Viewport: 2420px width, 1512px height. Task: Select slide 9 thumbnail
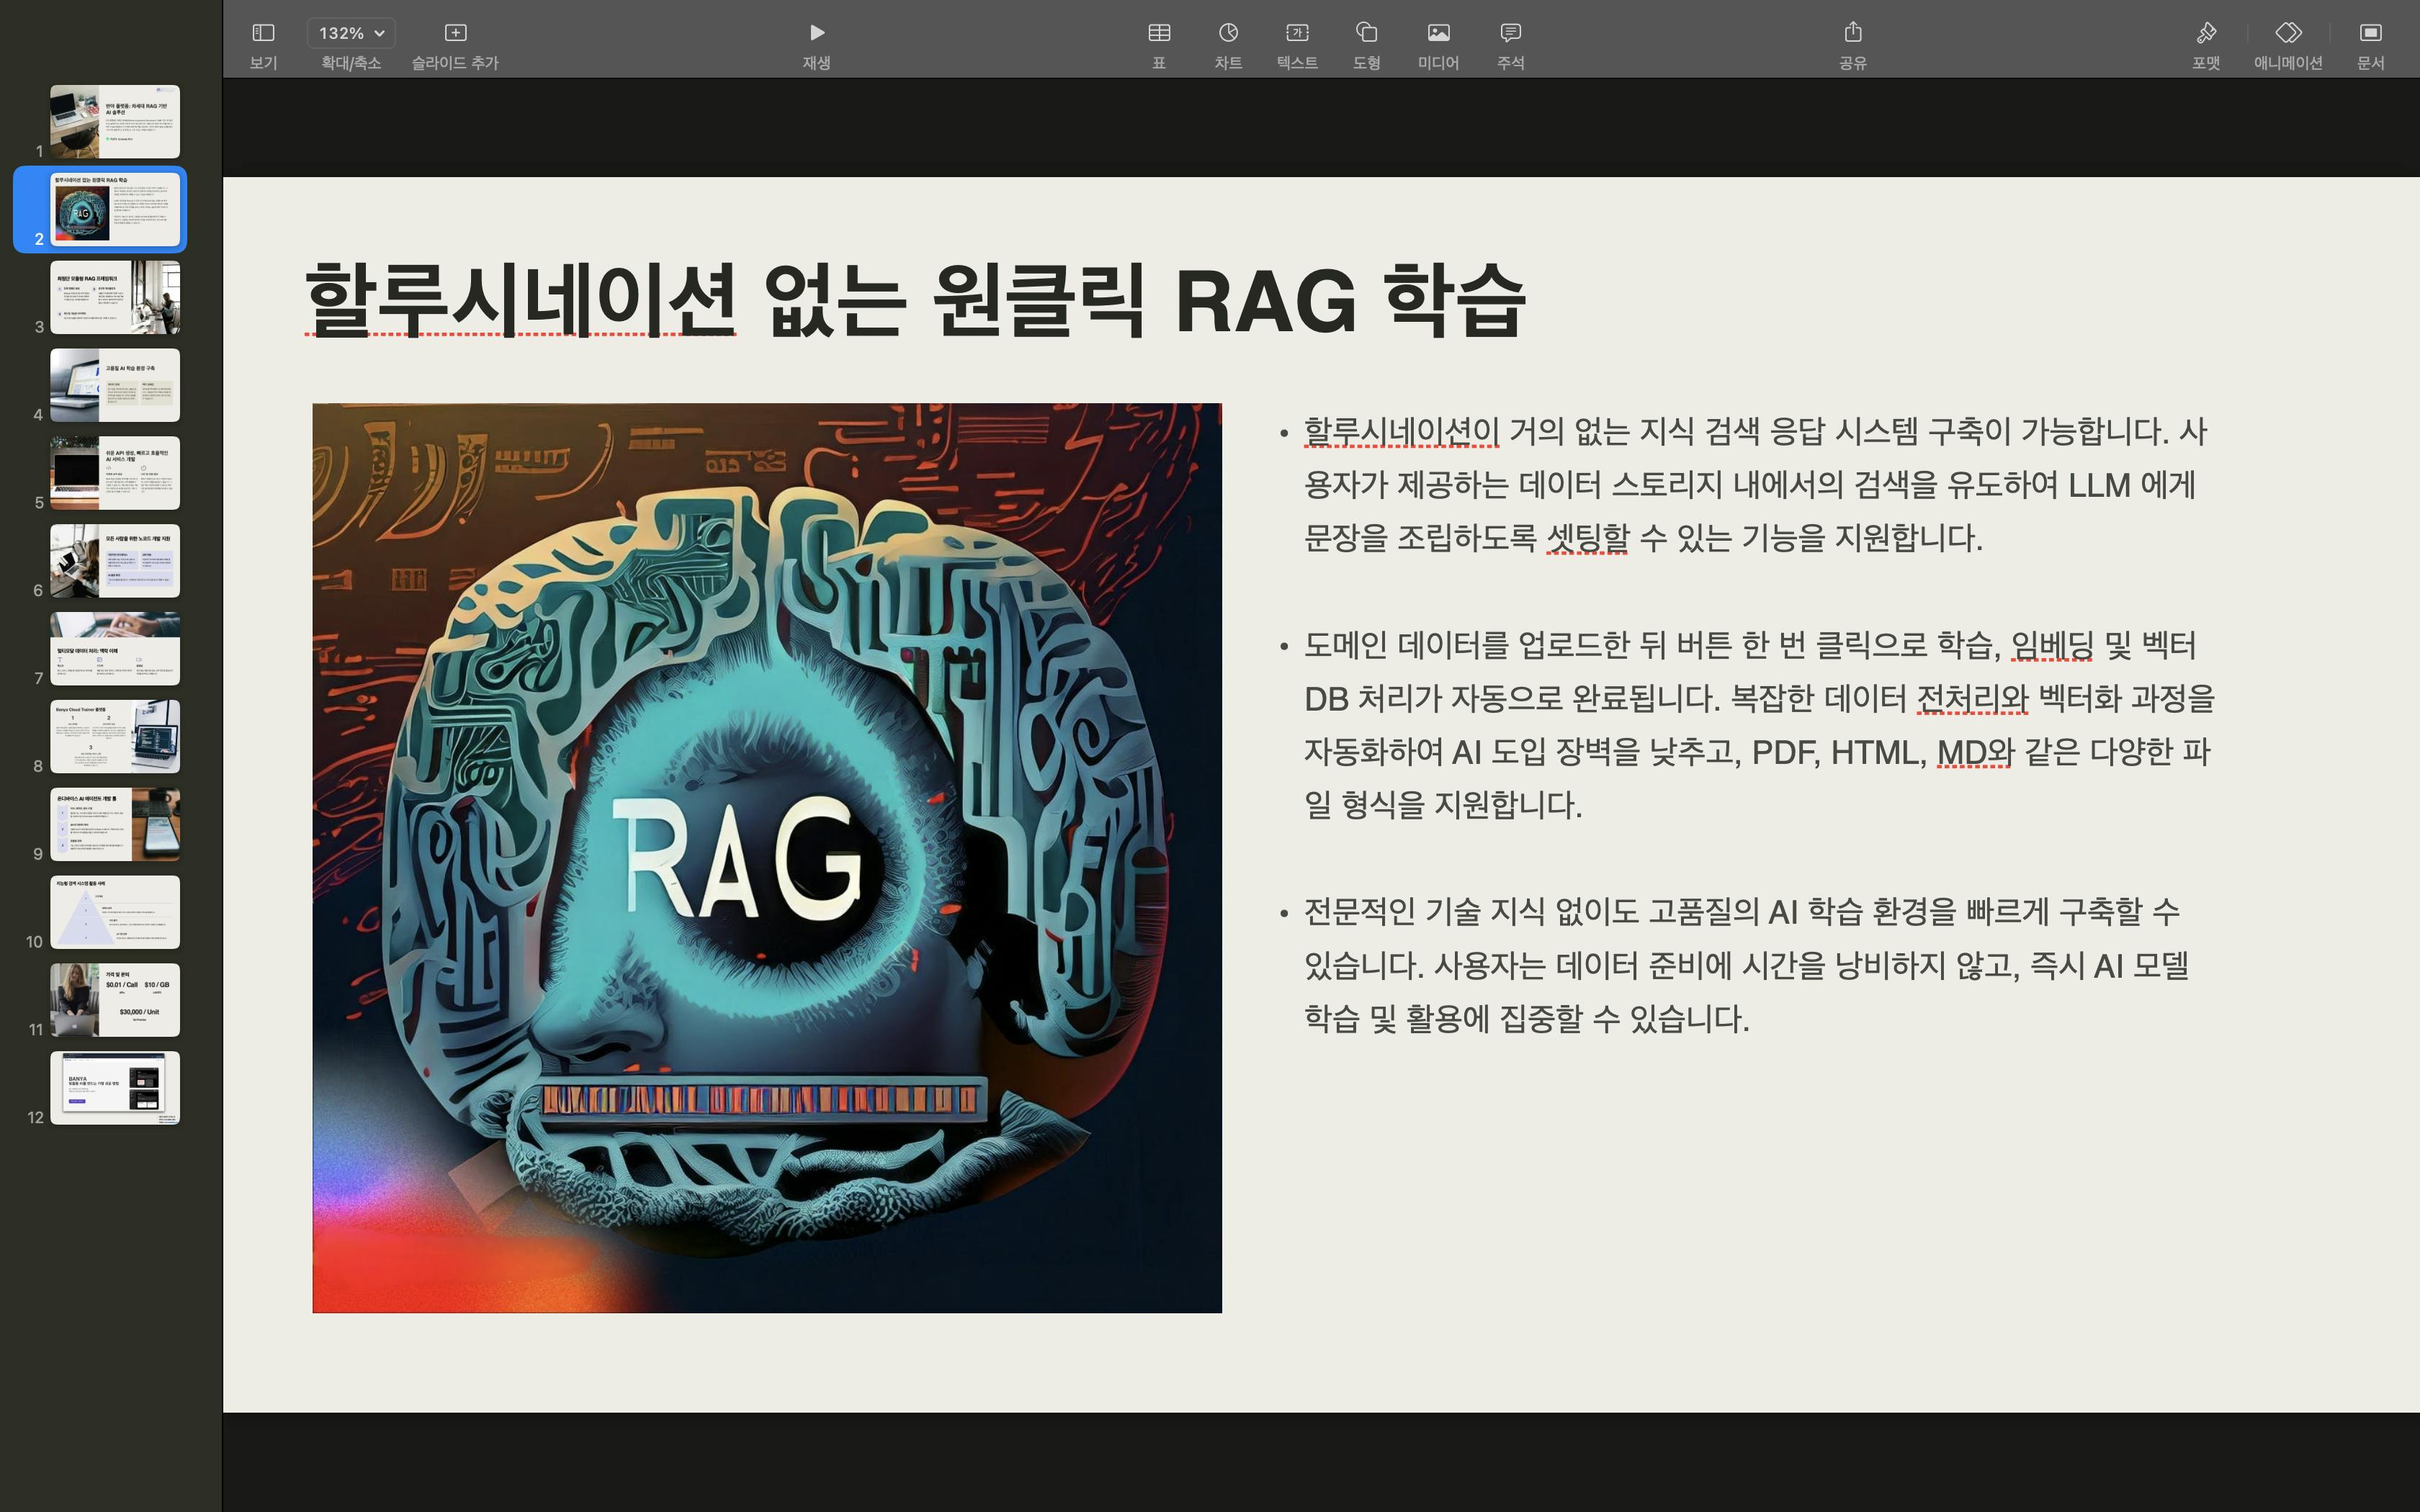115,825
